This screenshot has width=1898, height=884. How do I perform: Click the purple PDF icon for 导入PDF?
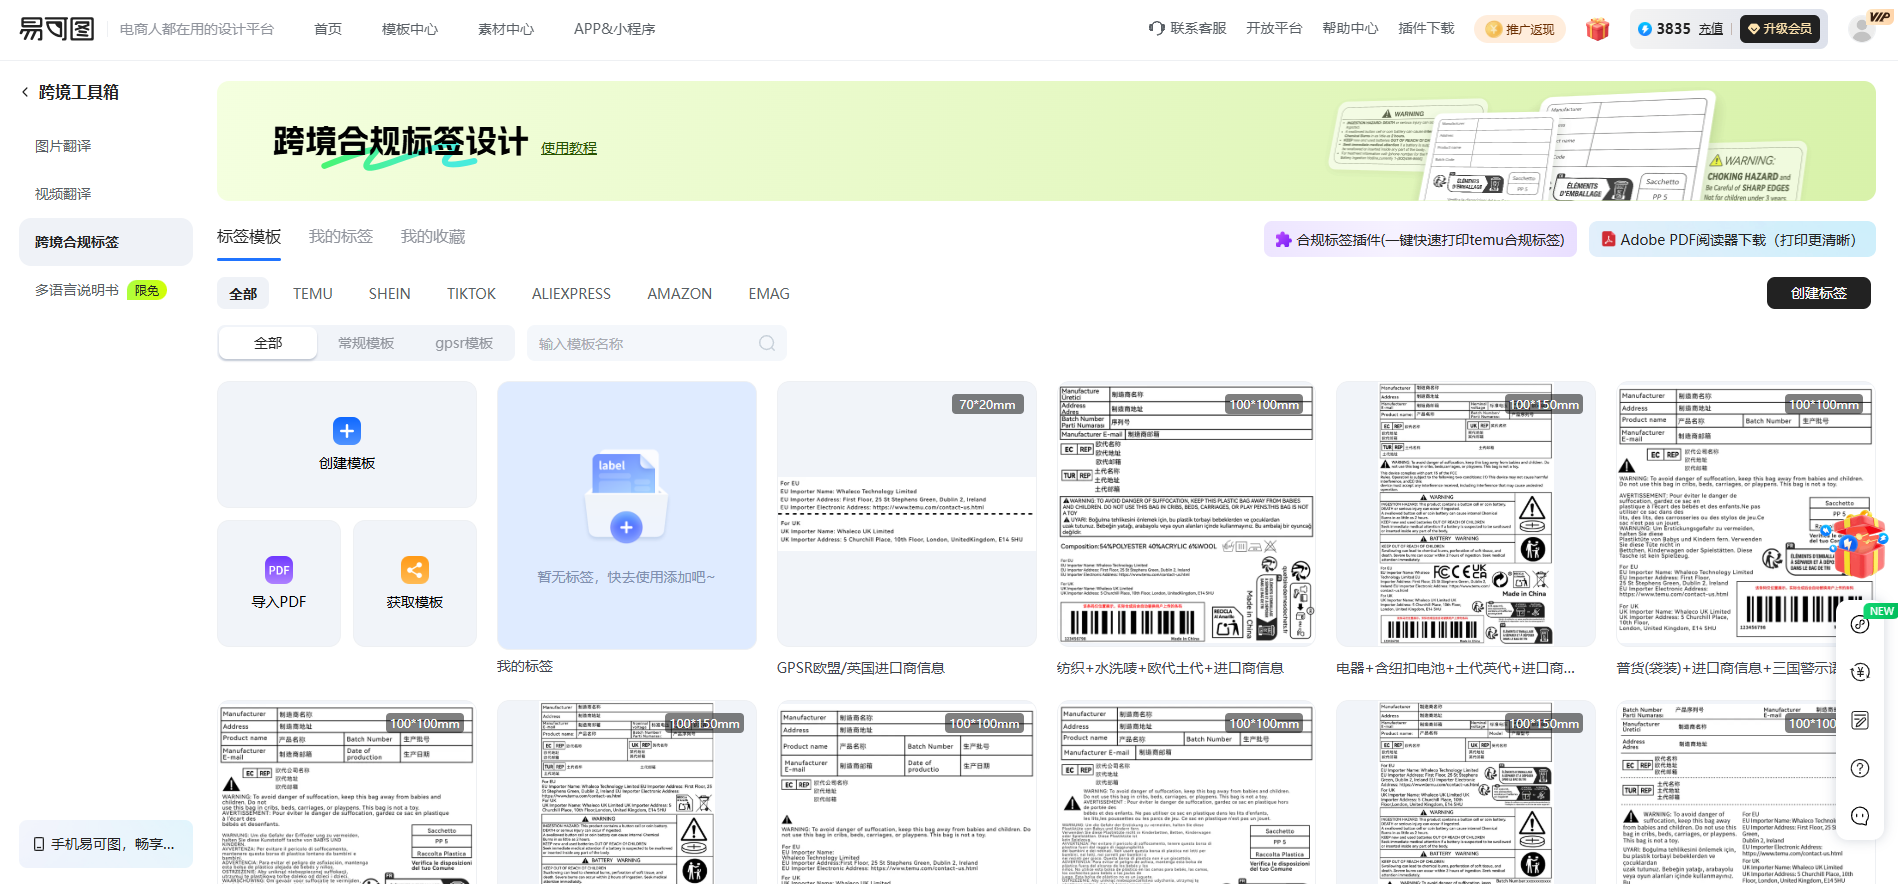tap(279, 570)
